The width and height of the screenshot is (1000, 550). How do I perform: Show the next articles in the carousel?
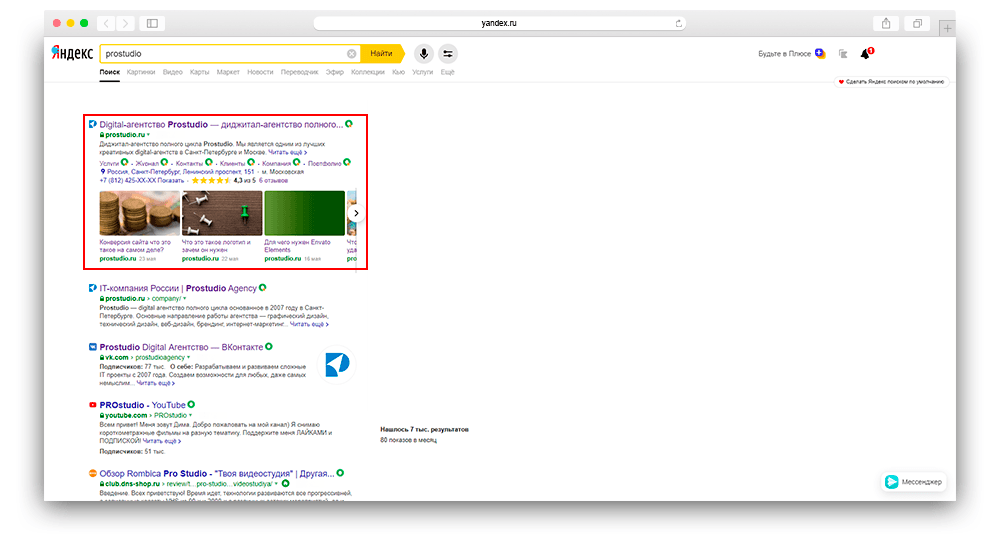(356, 213)
